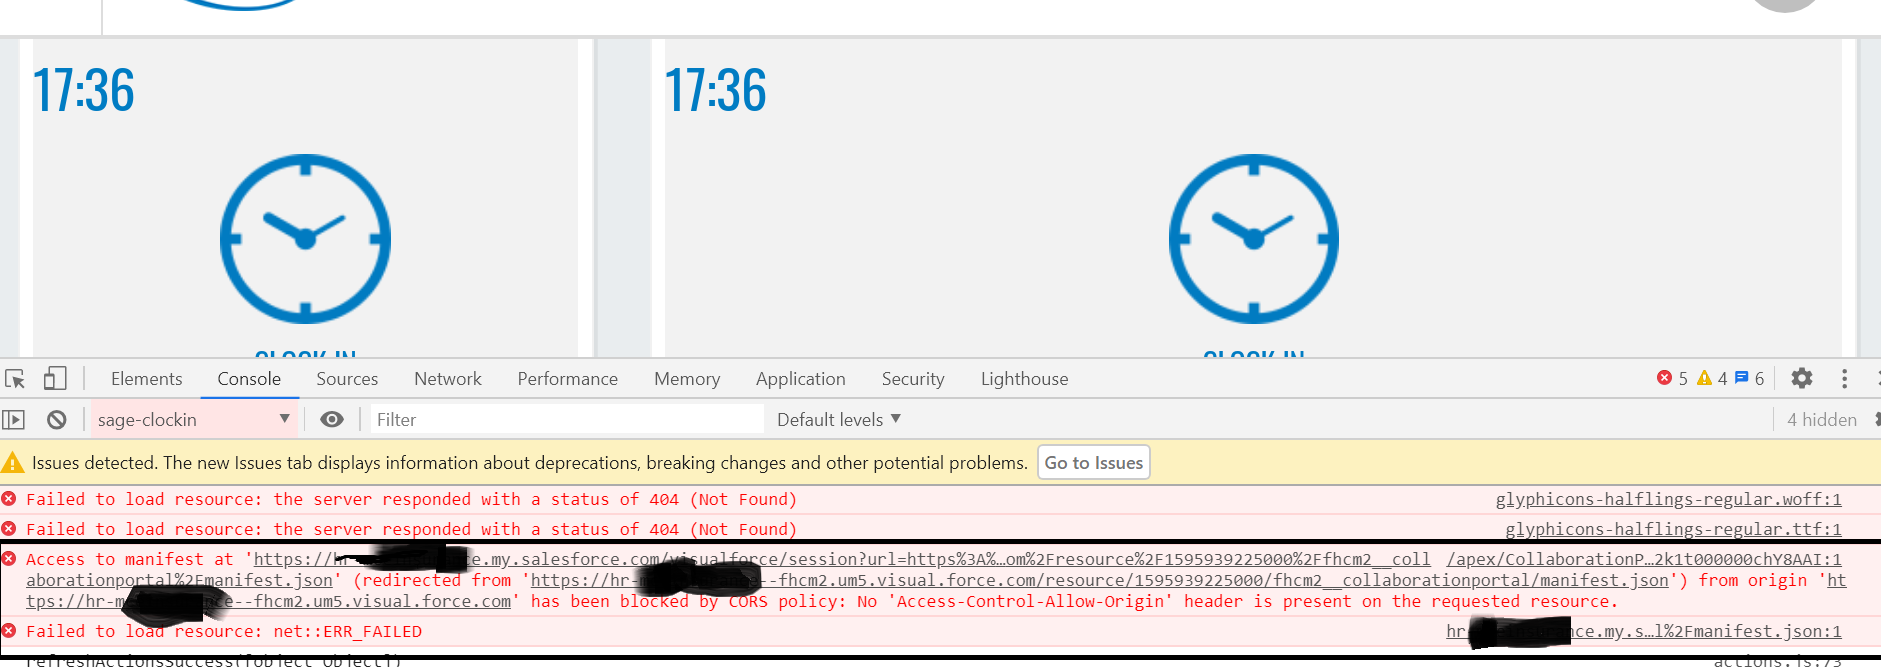Click the right 17:36 time display
The image size is (1881, 667).
(x=716, y=91)
